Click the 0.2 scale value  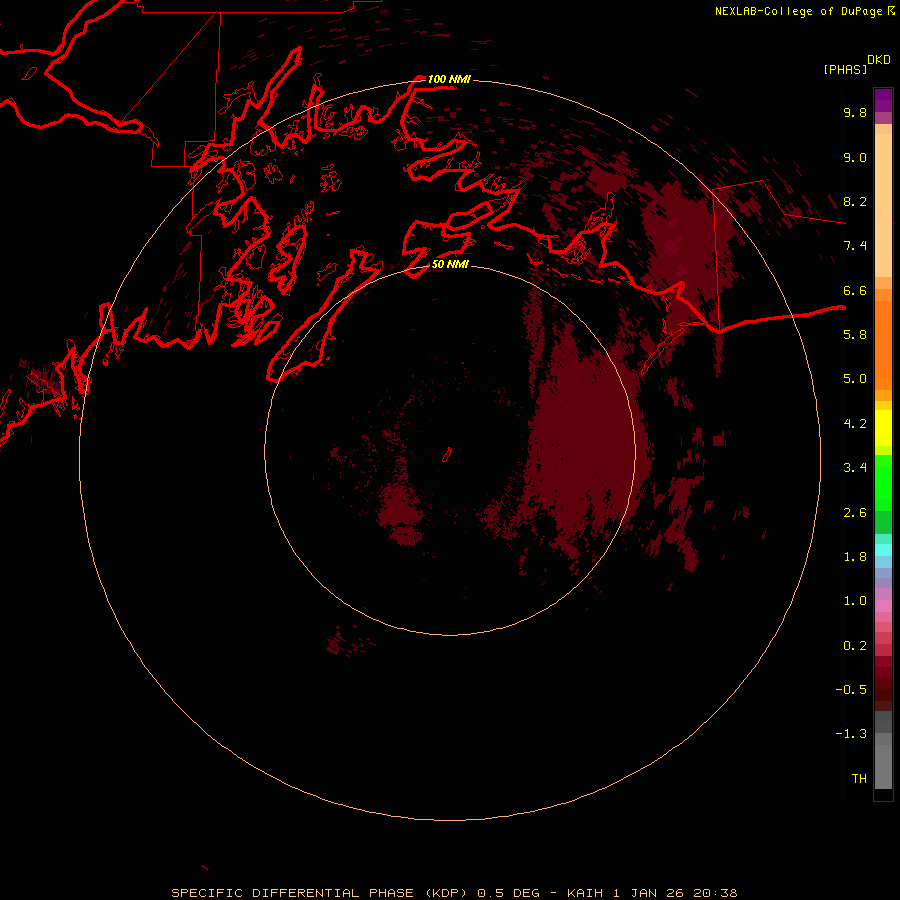(855, 646)
